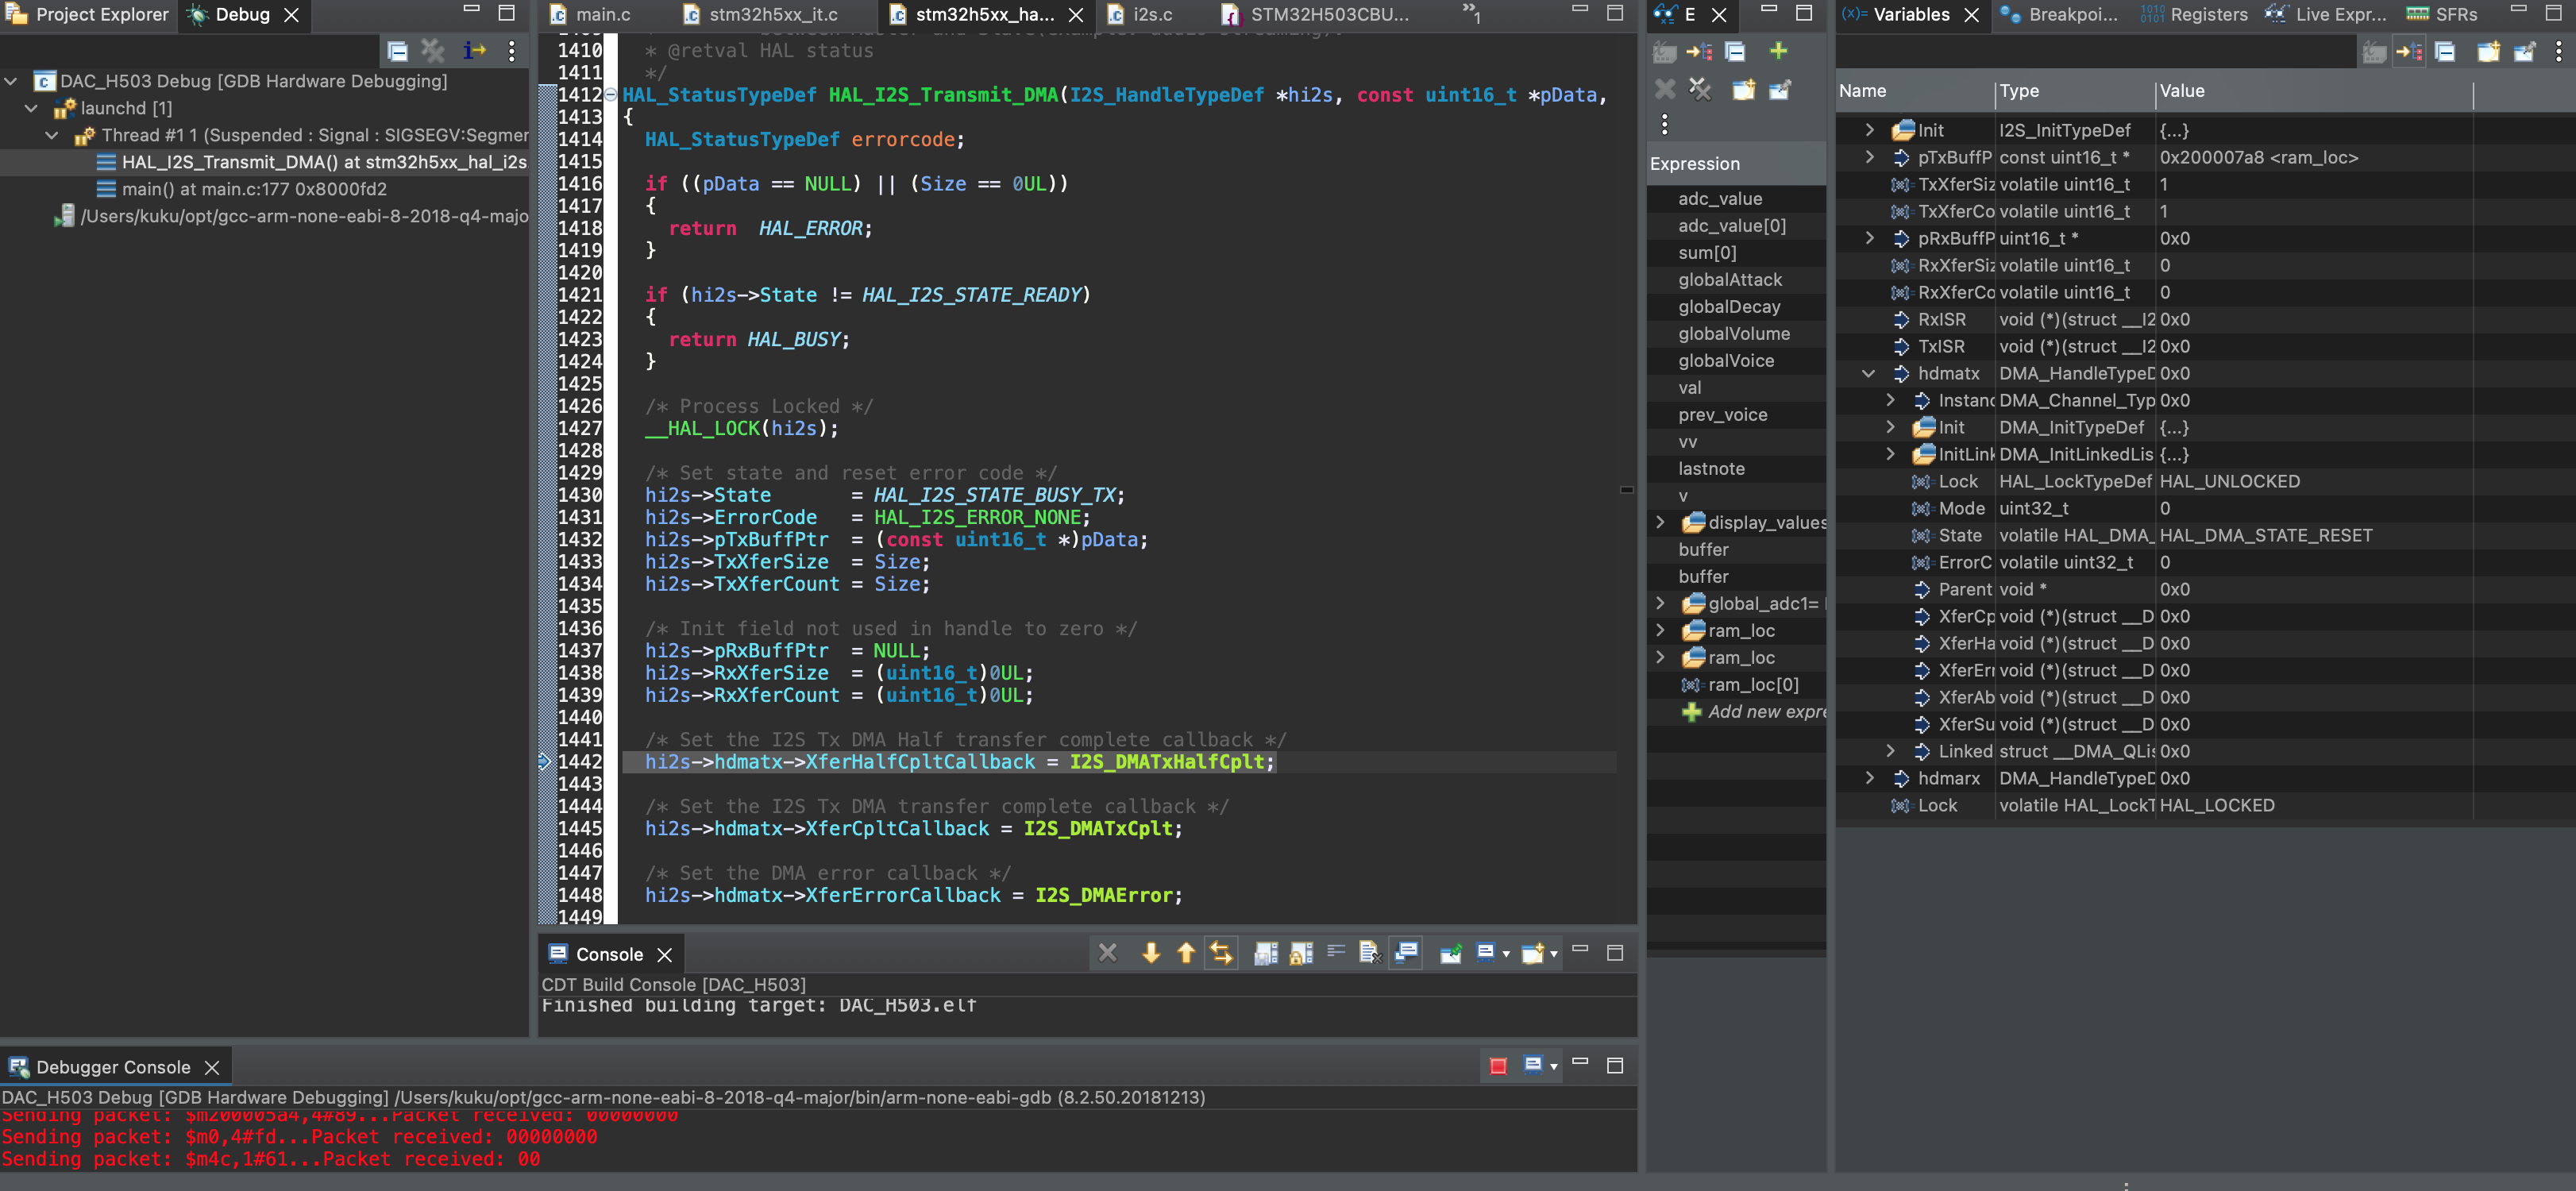Select main() at main.c:177 stack frame

pos(254,189)
